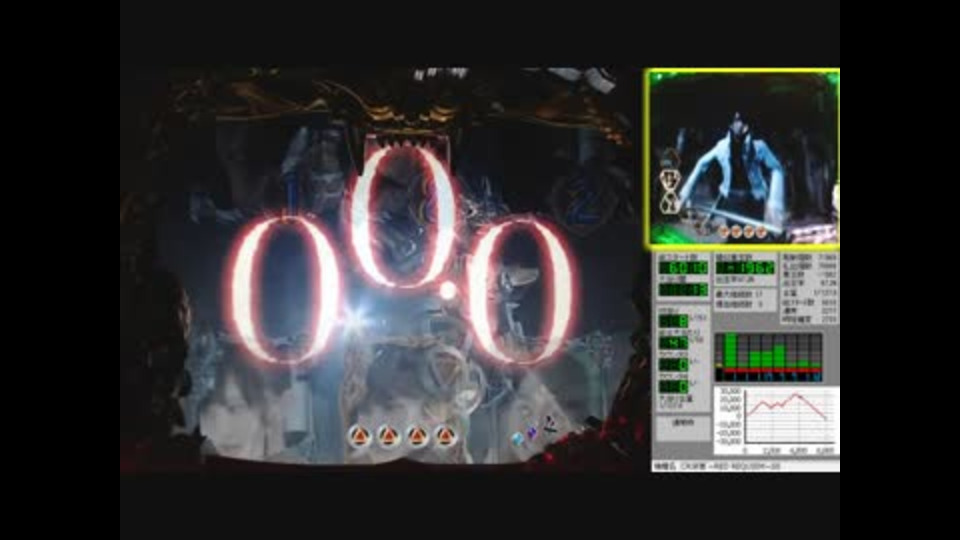This screenshot has width=960, height=540.
Task: Click the center glowing 0 reel digit
Action: tap(403, 216)
